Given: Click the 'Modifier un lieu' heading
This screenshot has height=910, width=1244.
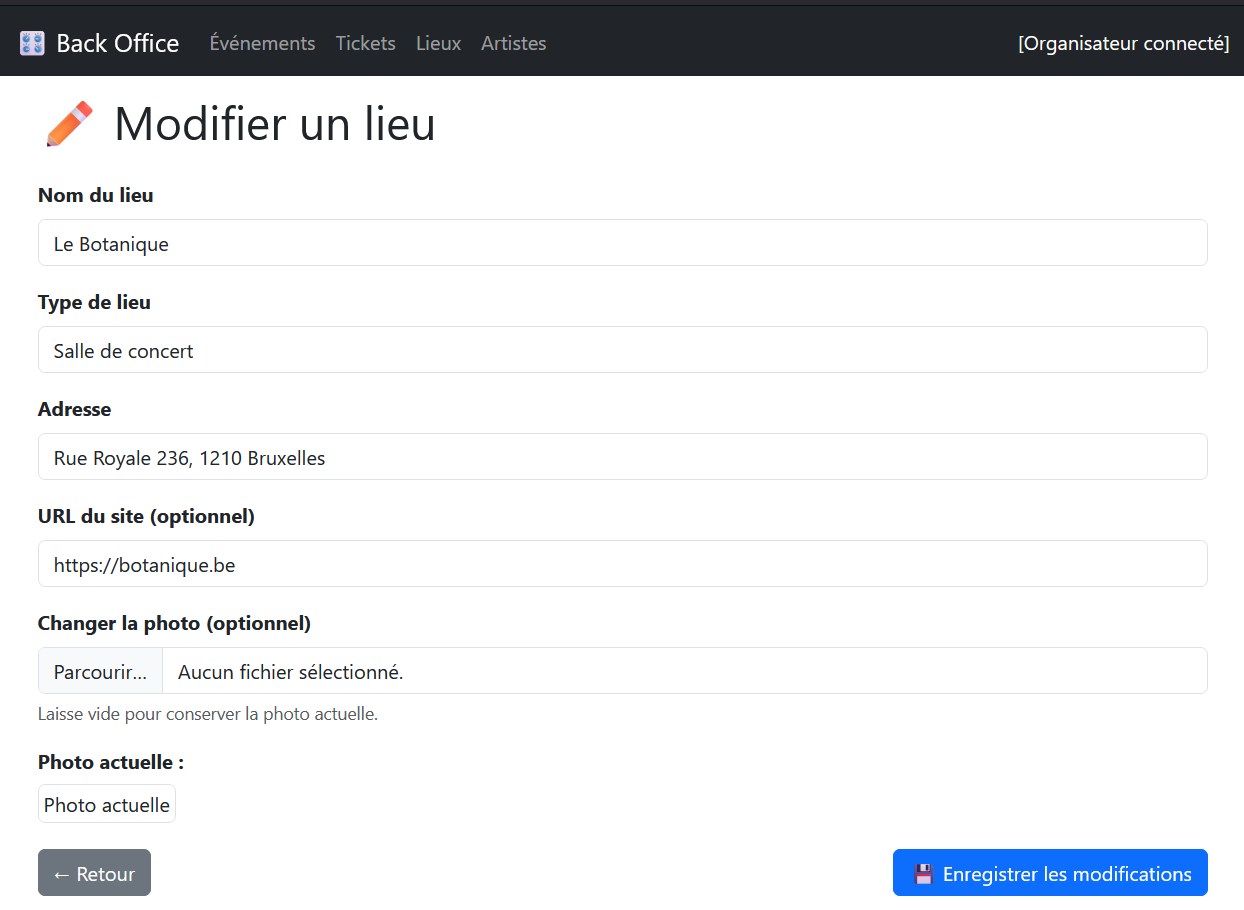Looking at the screenshot, I should [x=274, y=125].
